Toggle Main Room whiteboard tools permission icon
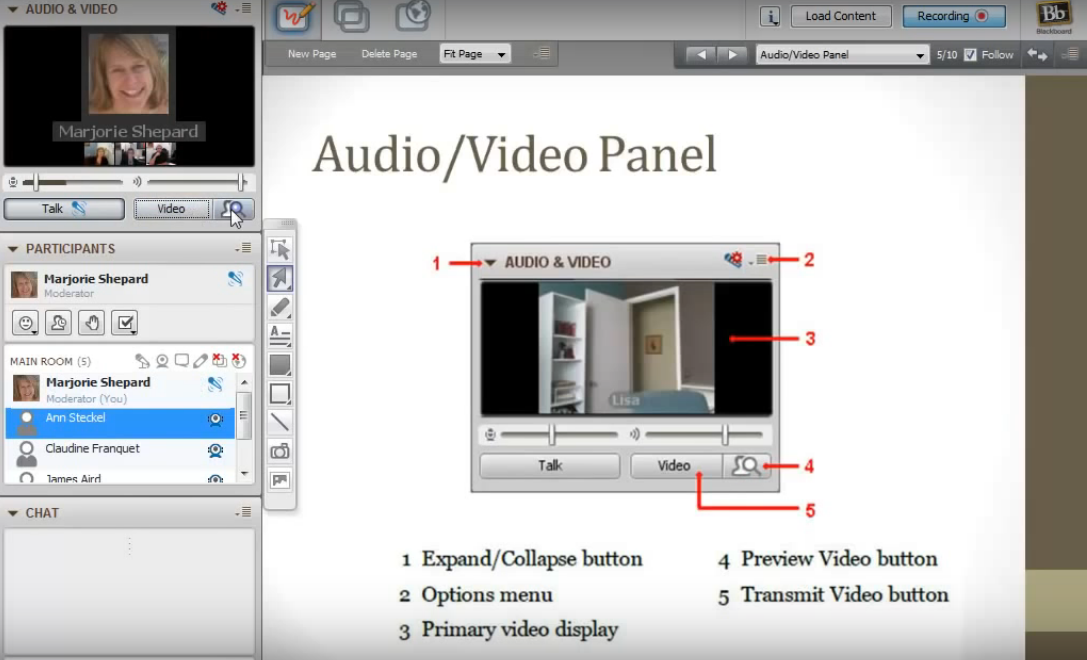This screenshot has width=1087, height=660. 200,361
